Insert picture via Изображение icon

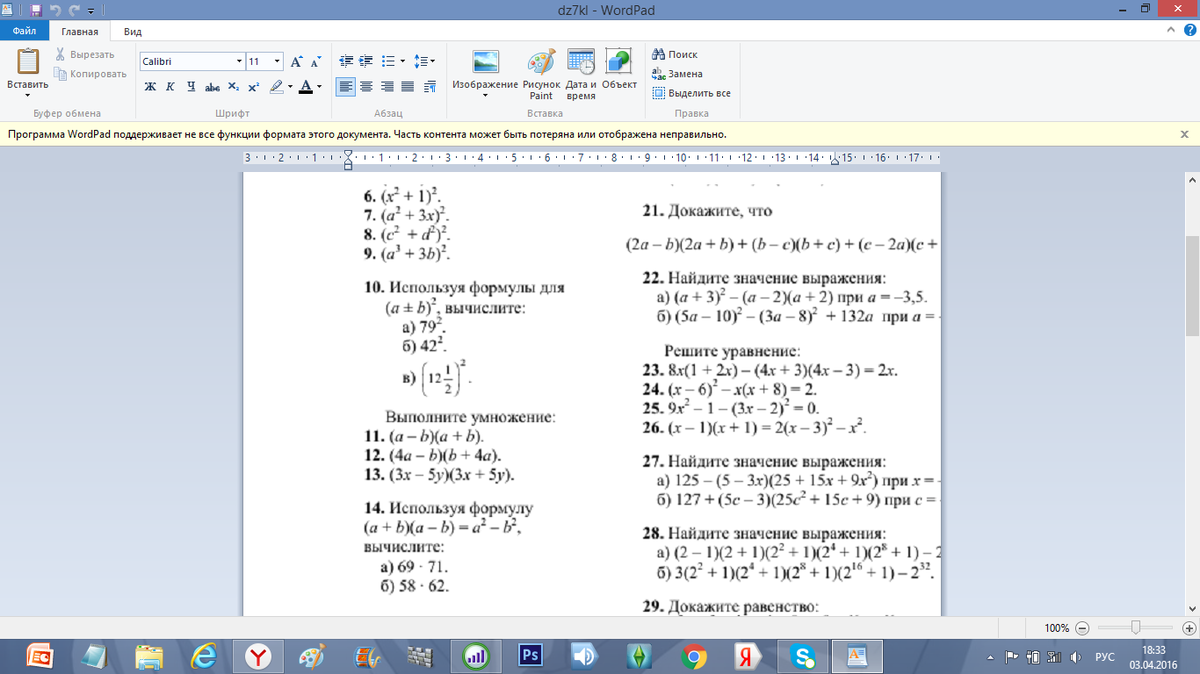[485, 61]
